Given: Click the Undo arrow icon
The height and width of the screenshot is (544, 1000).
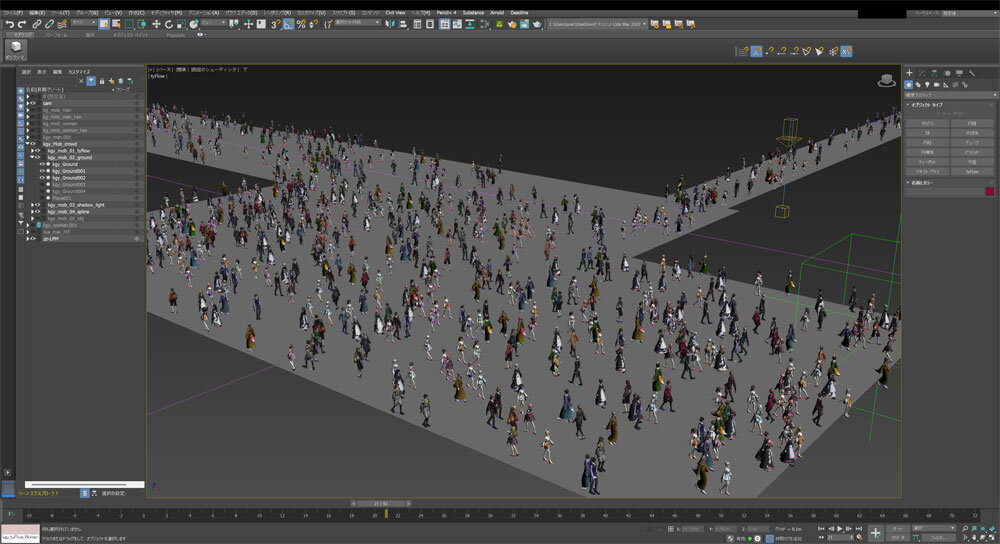Looking at the screenshot, I should (x=9, y=23).
